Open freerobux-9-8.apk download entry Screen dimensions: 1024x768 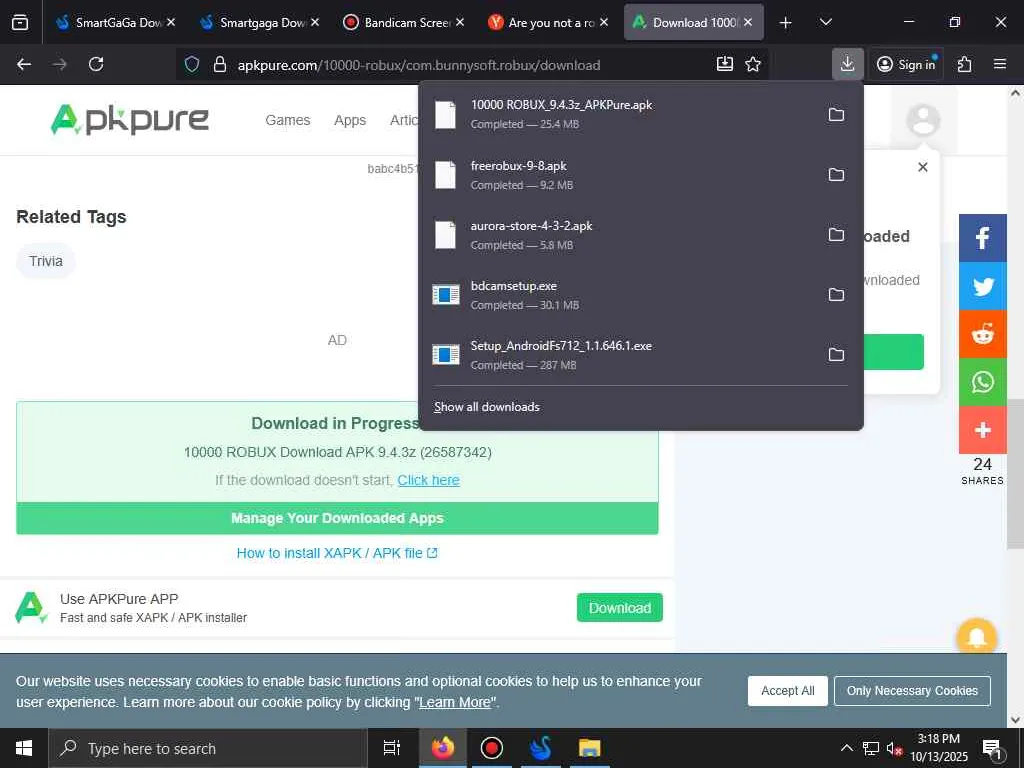620,175
